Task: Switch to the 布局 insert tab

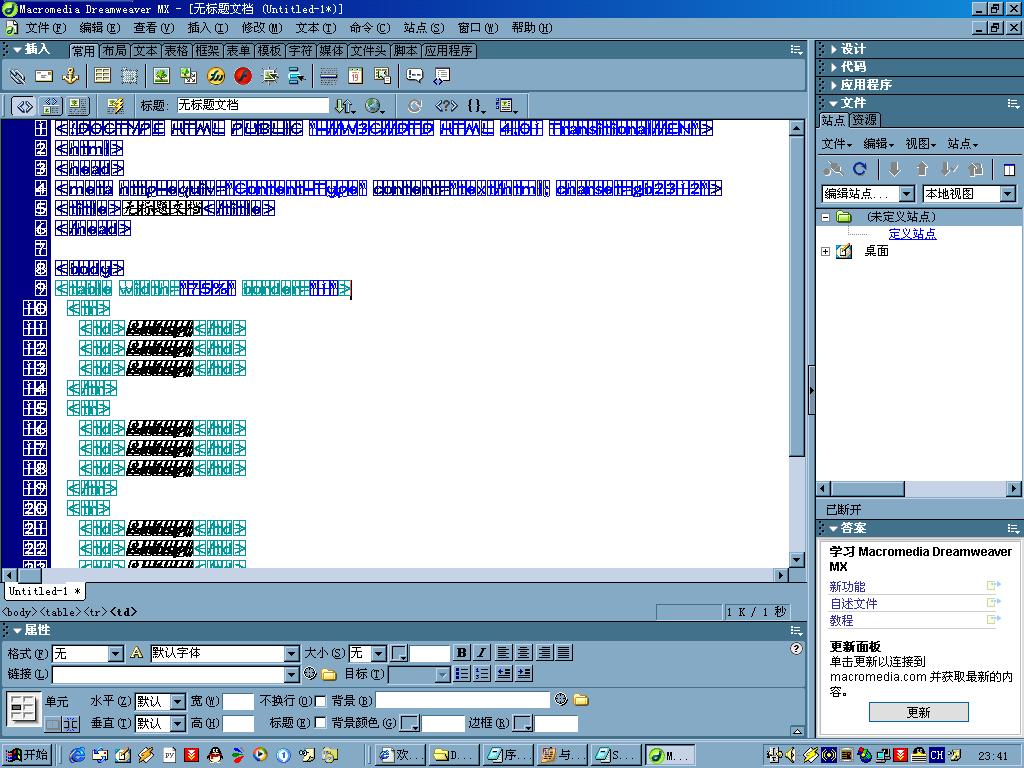Action: (114, 50)
